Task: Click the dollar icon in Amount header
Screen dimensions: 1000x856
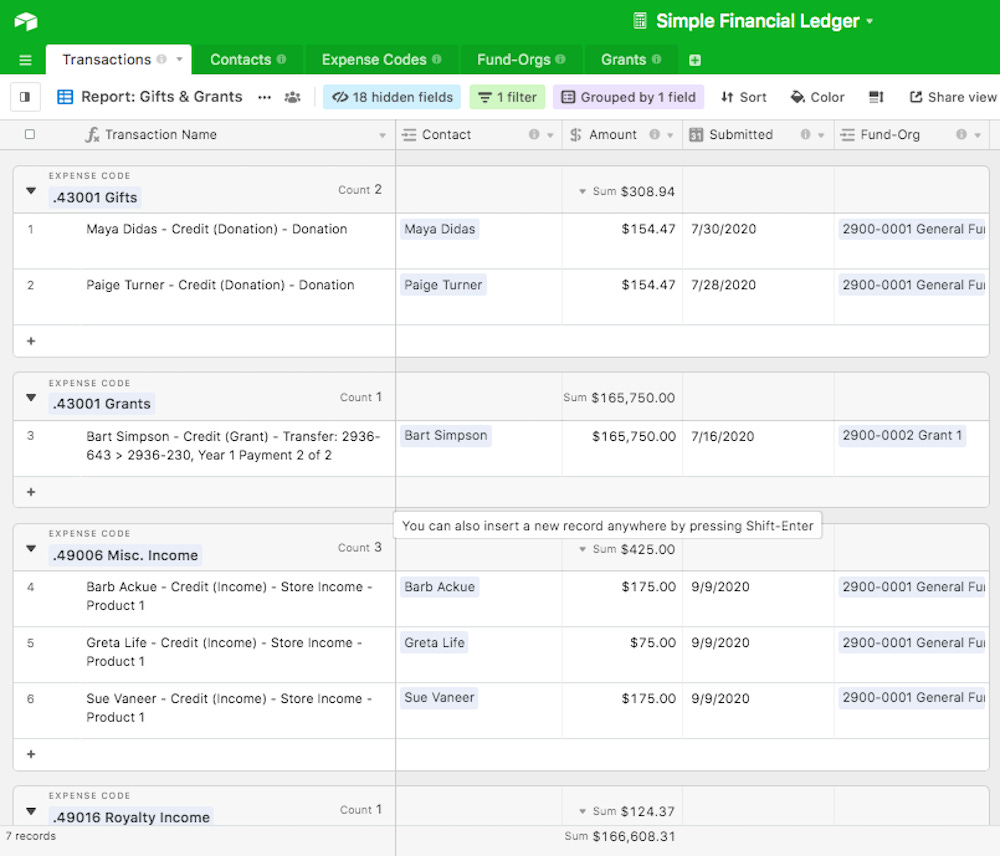Action: click(x=576, y=135)
